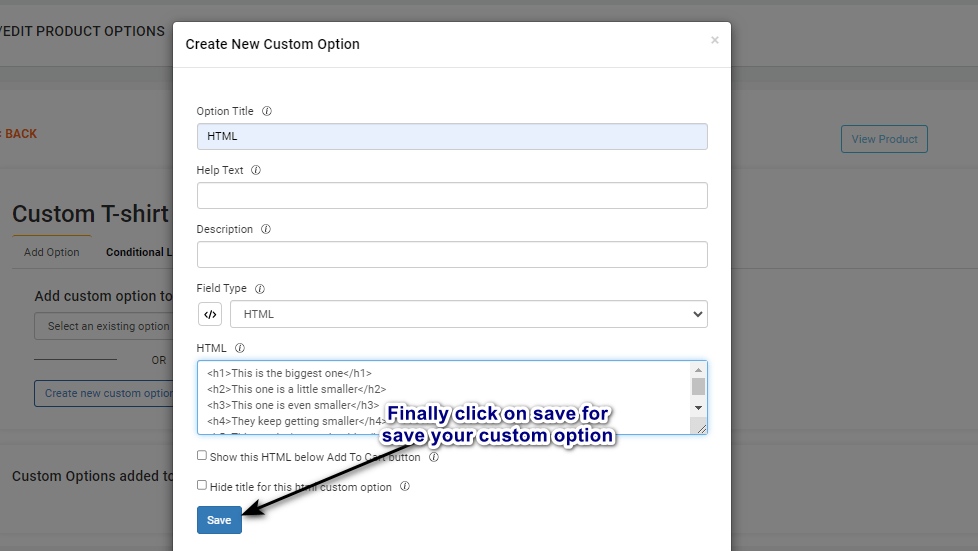Click the h1 biggest one code line

tap(289, 373)
